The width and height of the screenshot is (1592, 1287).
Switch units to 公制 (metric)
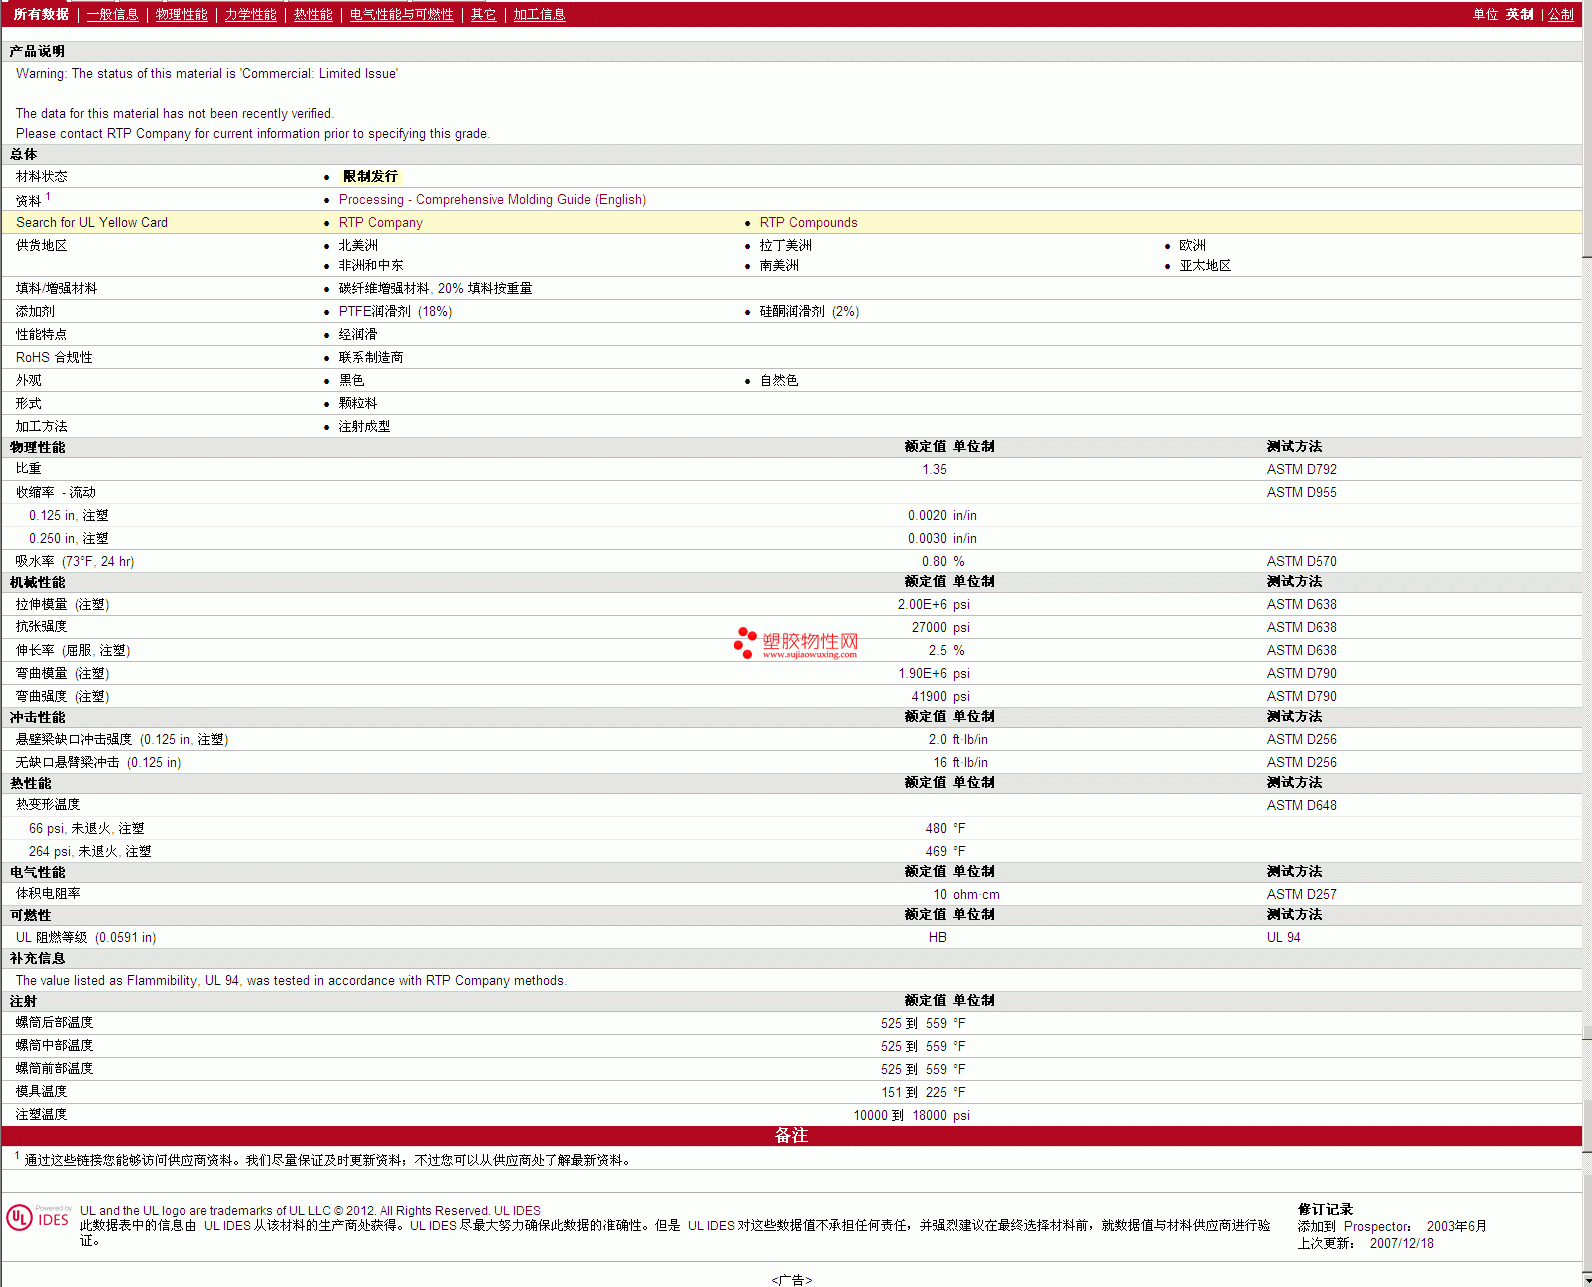tap(1560, 14)
